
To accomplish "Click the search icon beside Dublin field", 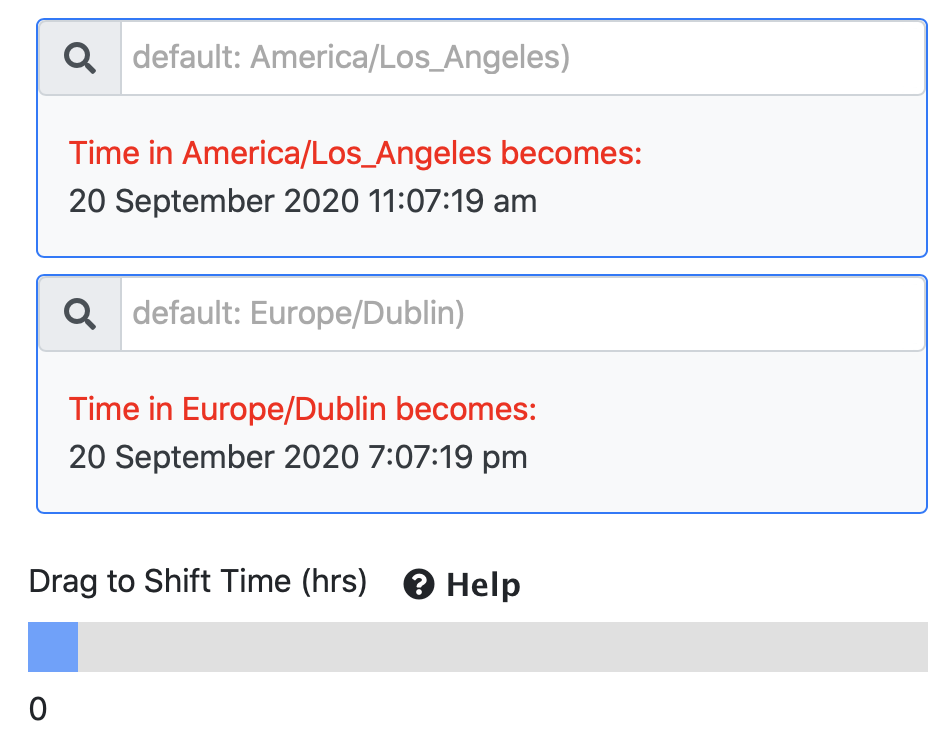I will click(x=80, y=314).
